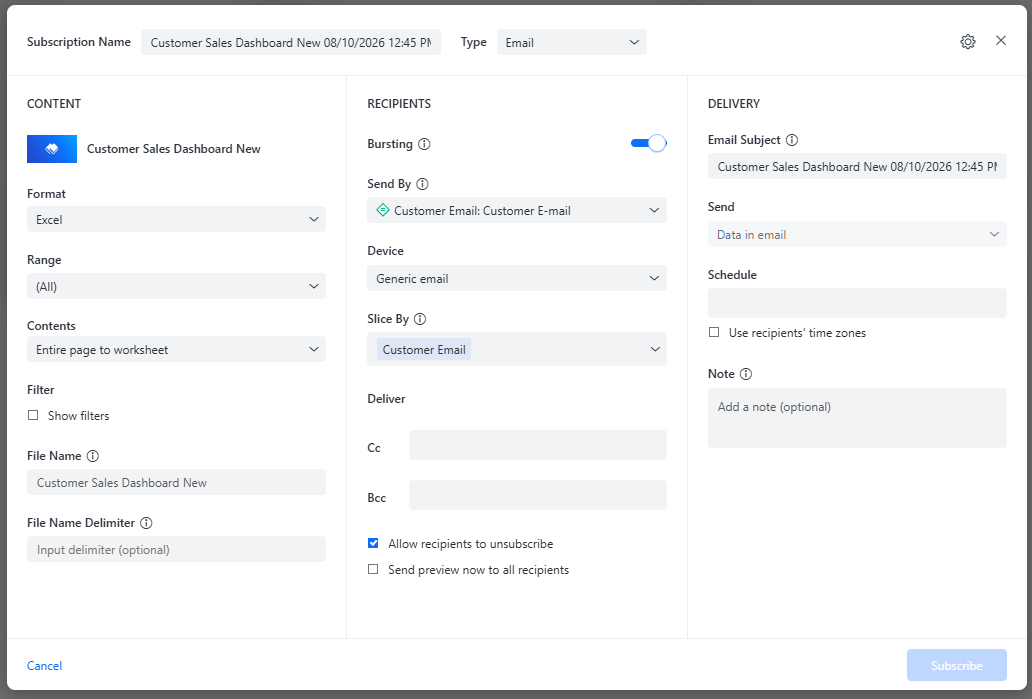Click the Add a note text area

click(857, 418)
